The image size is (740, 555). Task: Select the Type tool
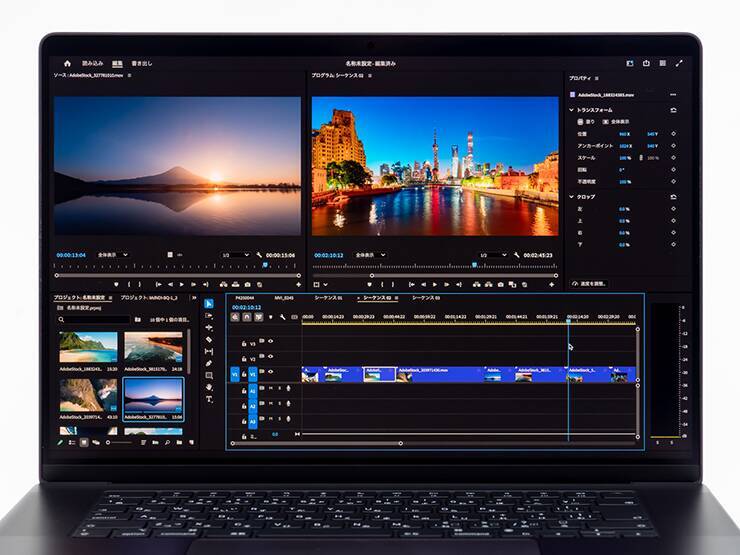click(209, 399)
